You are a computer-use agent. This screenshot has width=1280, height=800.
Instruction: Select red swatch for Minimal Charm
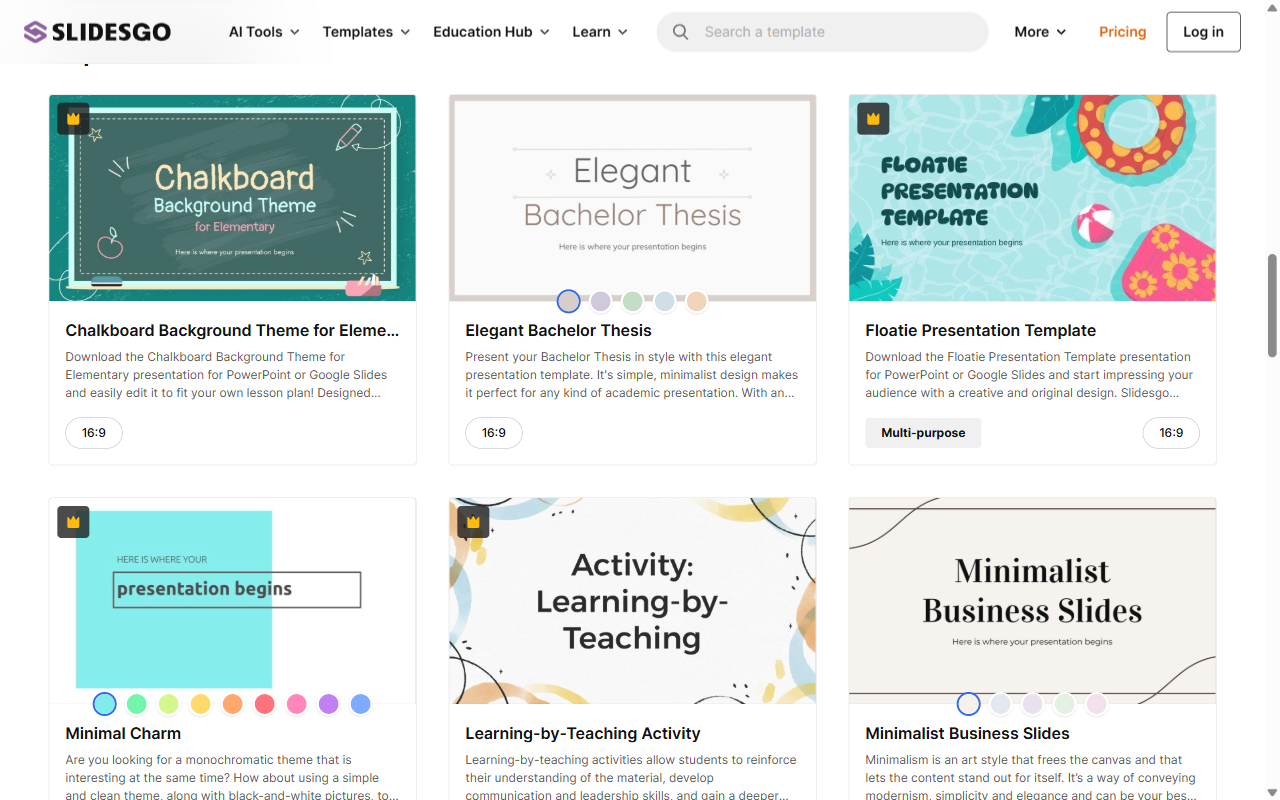click(x=264, y=704)
